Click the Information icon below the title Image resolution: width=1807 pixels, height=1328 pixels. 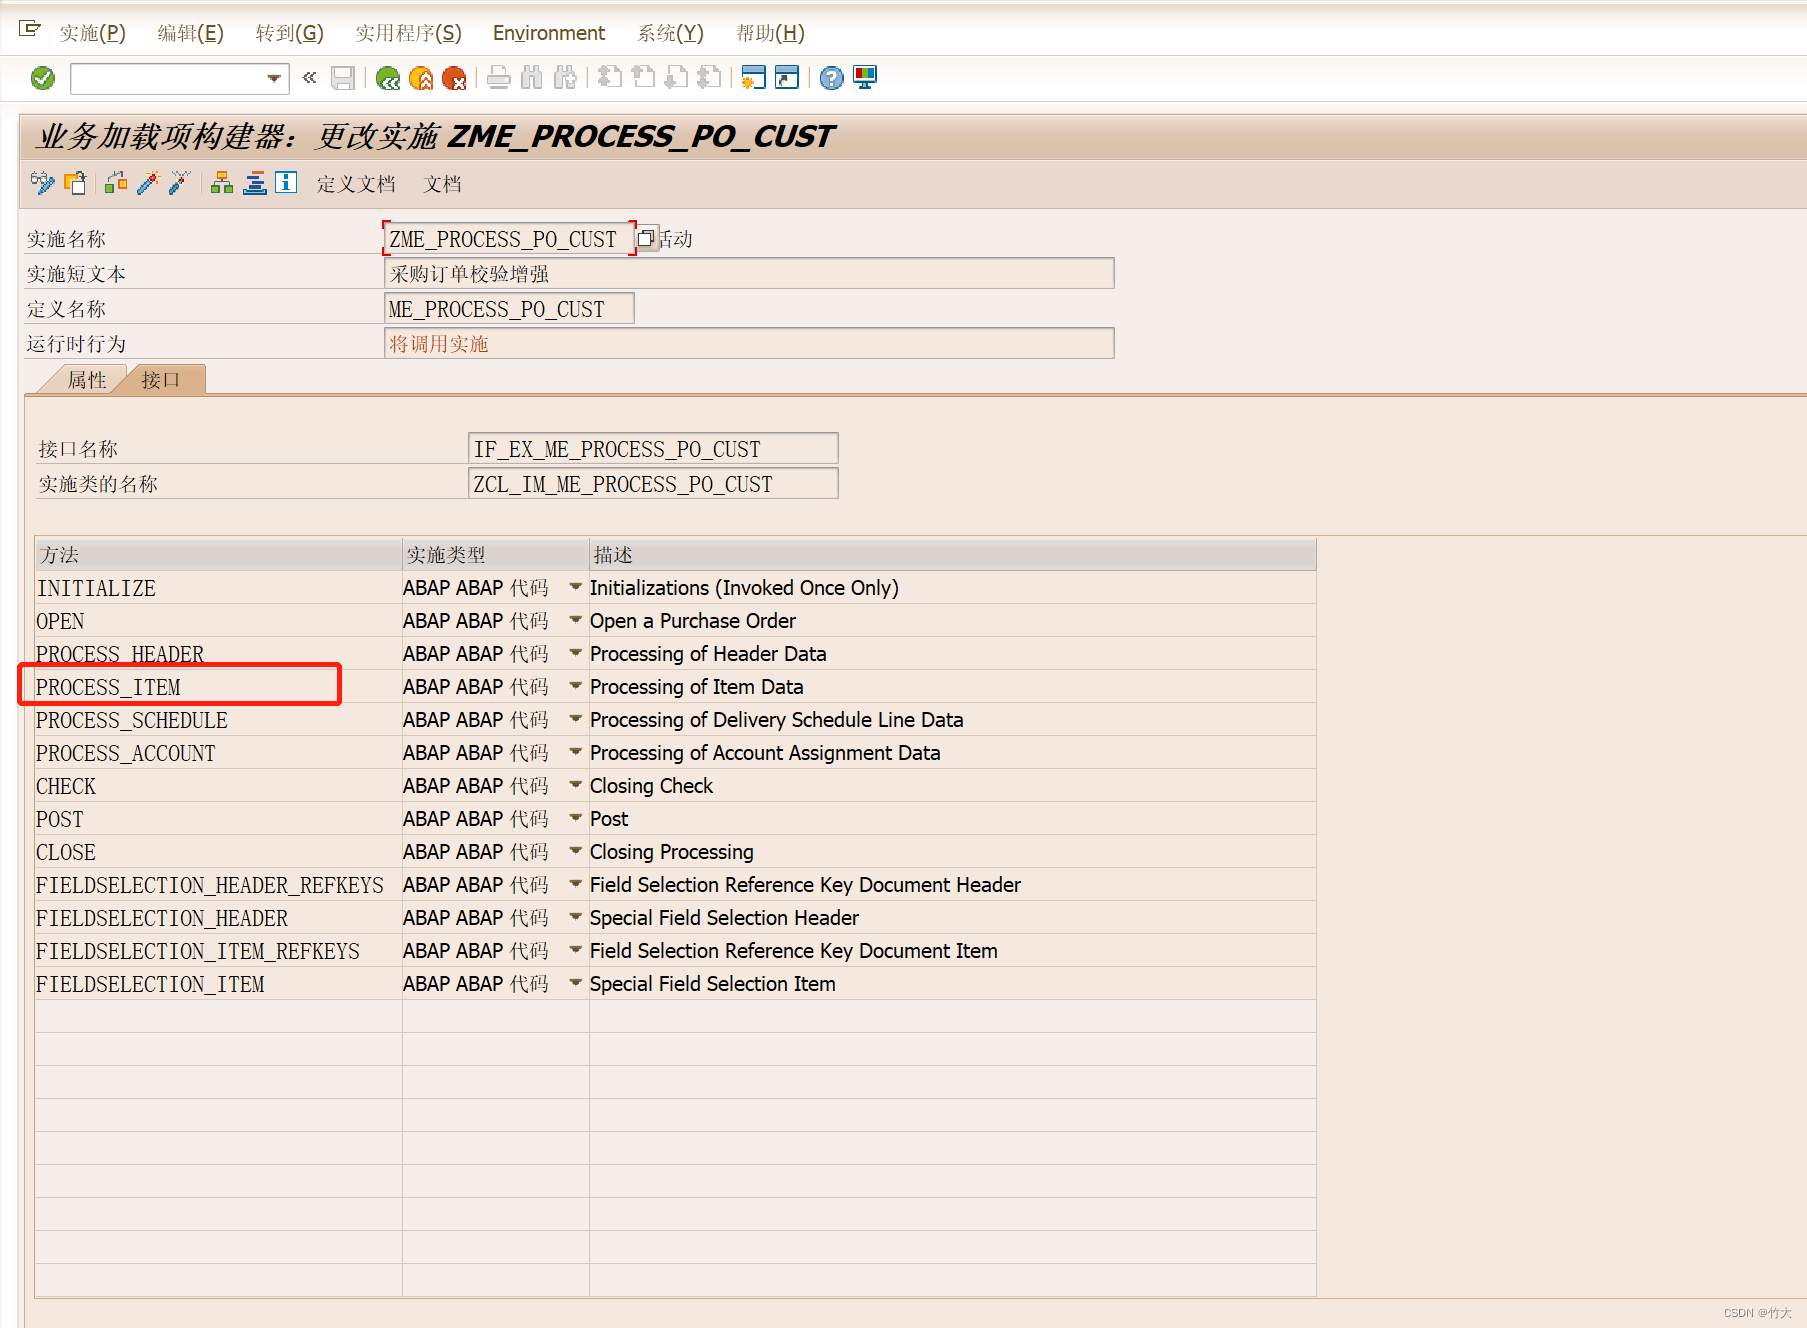(286, 183)
